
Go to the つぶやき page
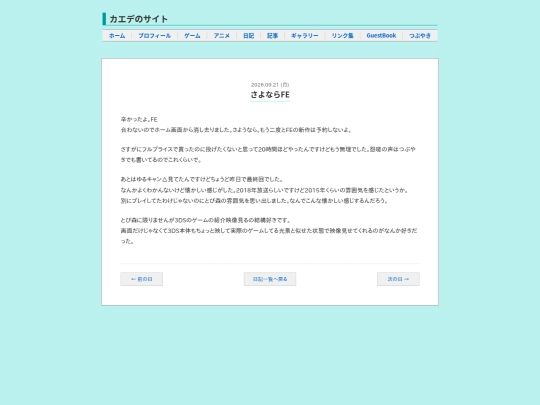coord(420,36)
